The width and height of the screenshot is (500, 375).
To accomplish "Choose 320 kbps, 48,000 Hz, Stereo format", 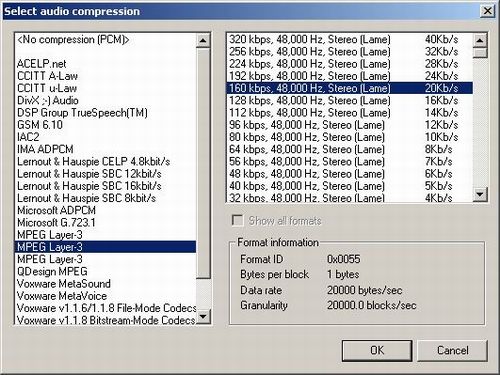I will click(350, 39).
